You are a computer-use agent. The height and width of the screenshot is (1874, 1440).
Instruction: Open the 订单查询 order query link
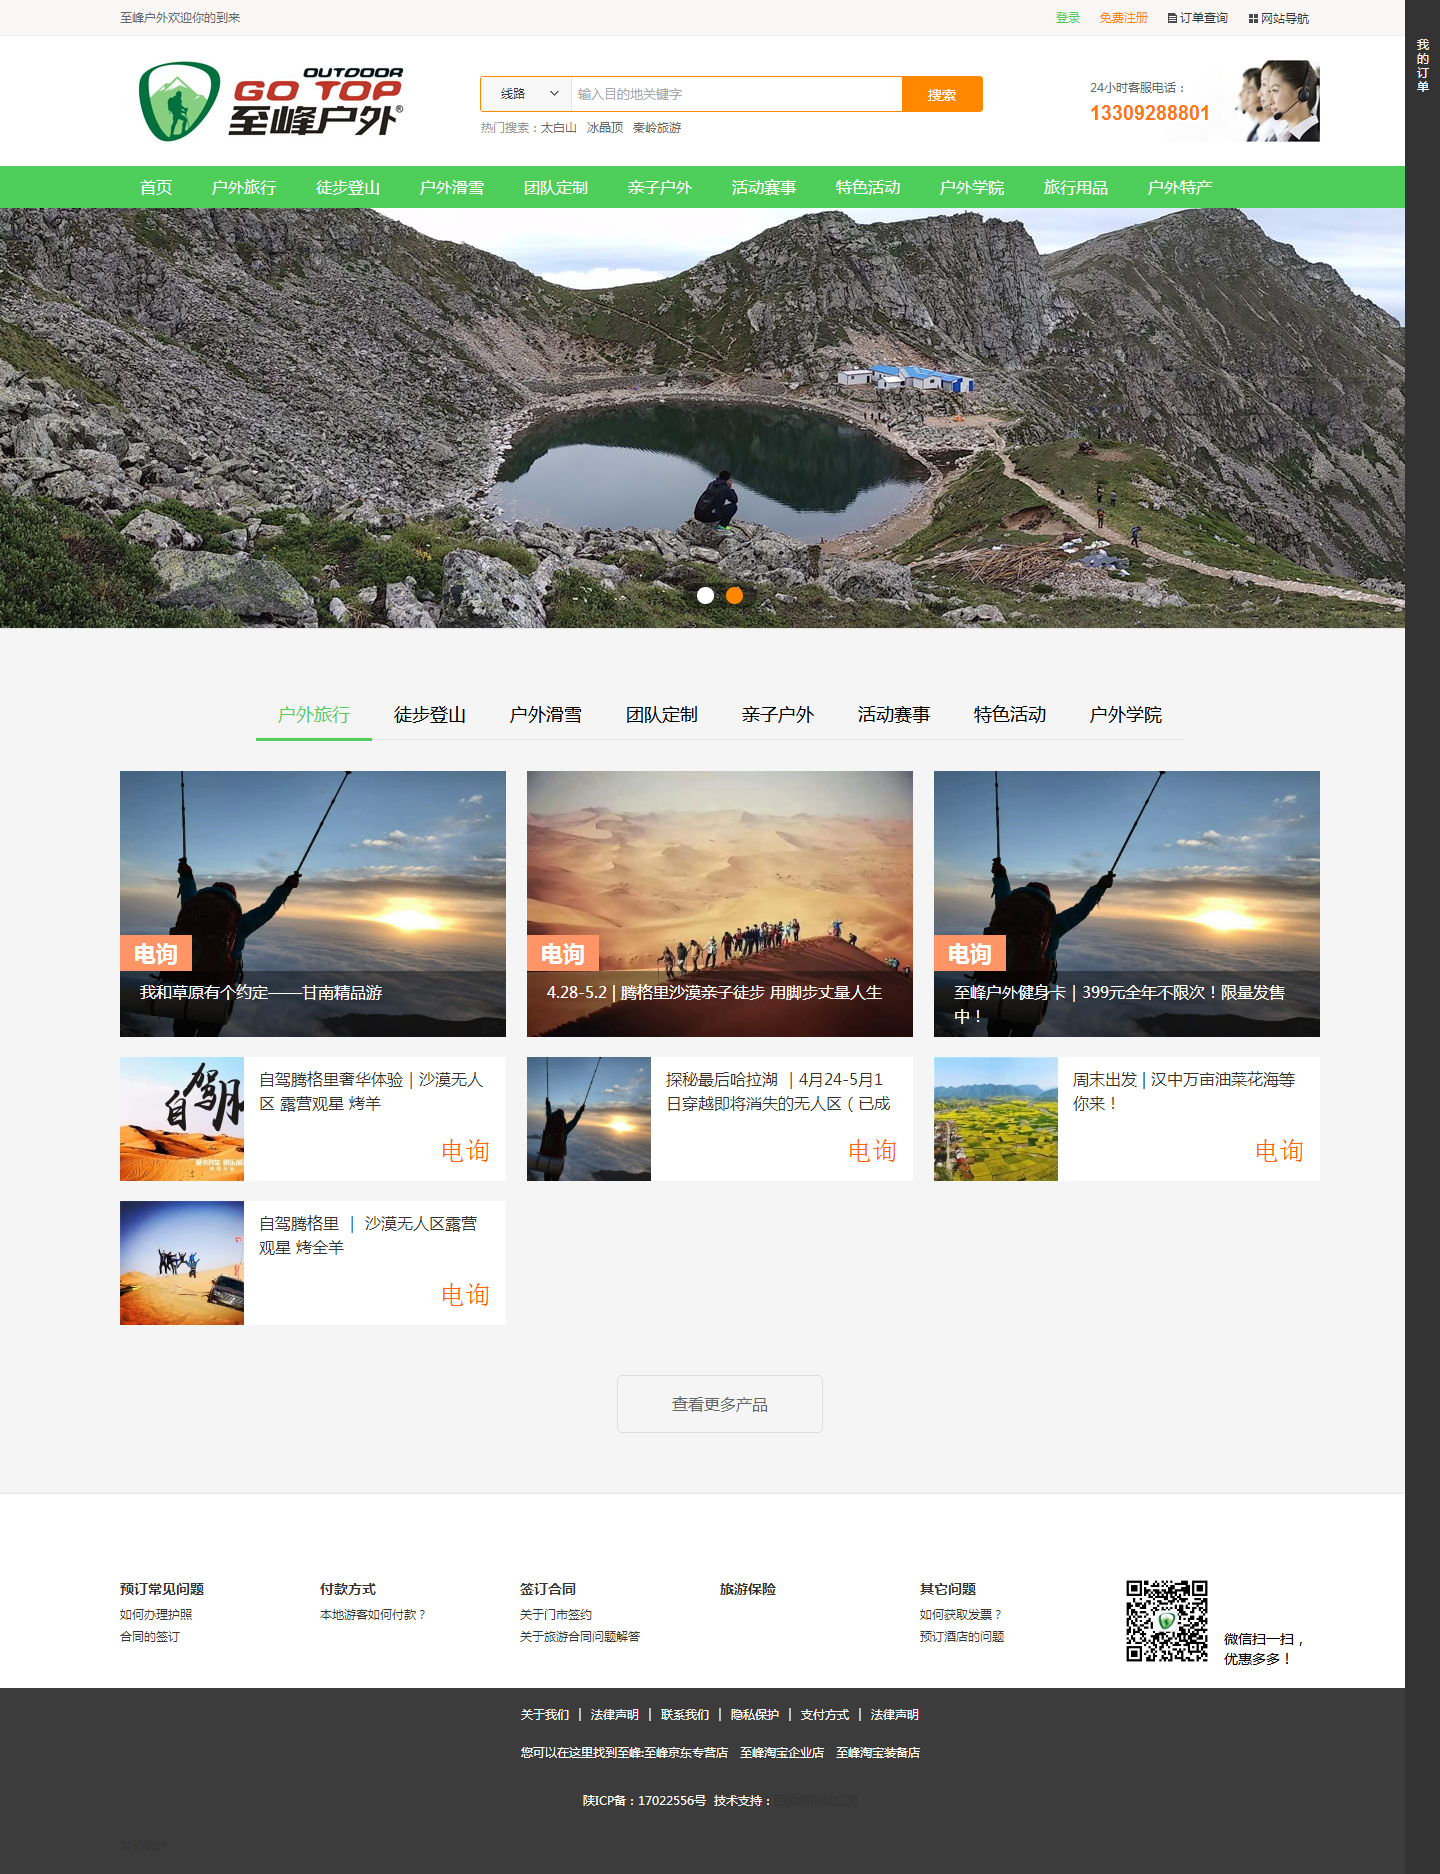point(1197,18)
